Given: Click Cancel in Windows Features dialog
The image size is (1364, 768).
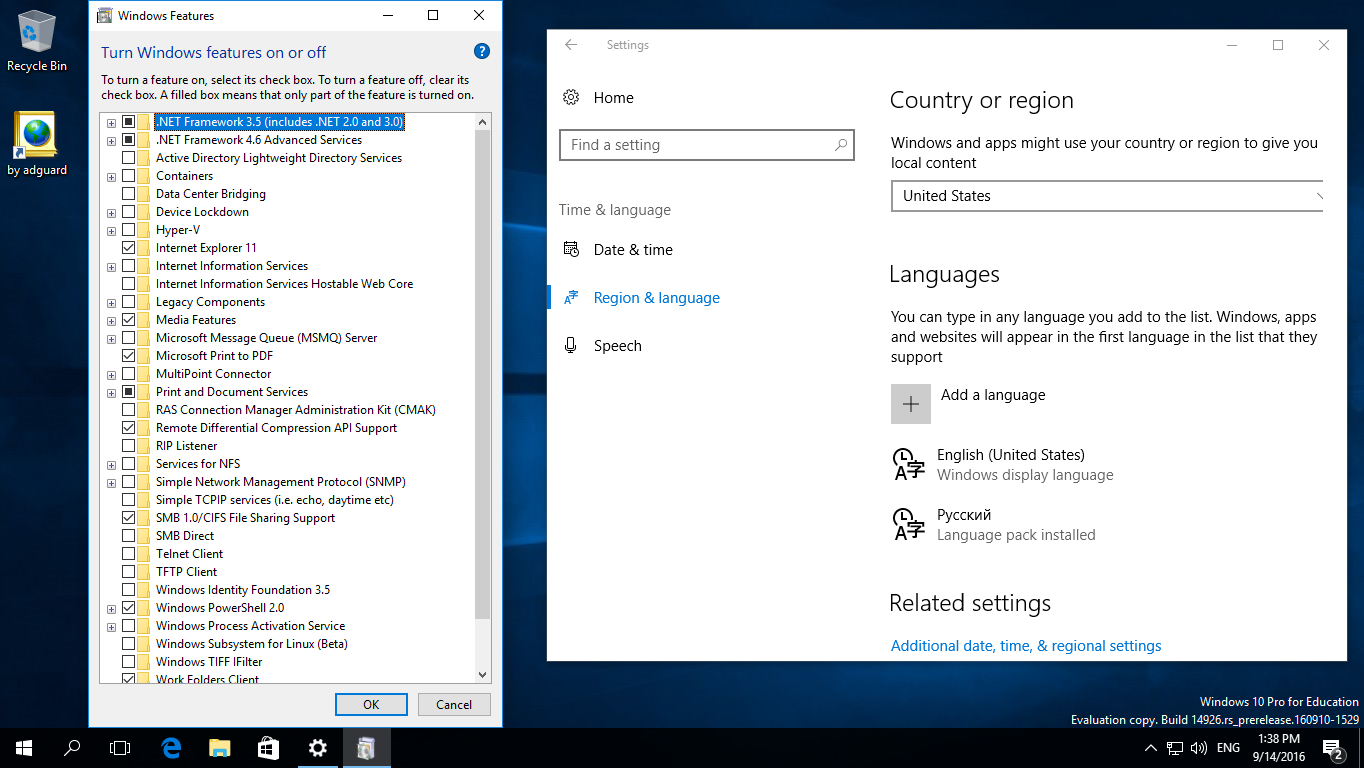Looking at the screenshot, I should 454,704.
